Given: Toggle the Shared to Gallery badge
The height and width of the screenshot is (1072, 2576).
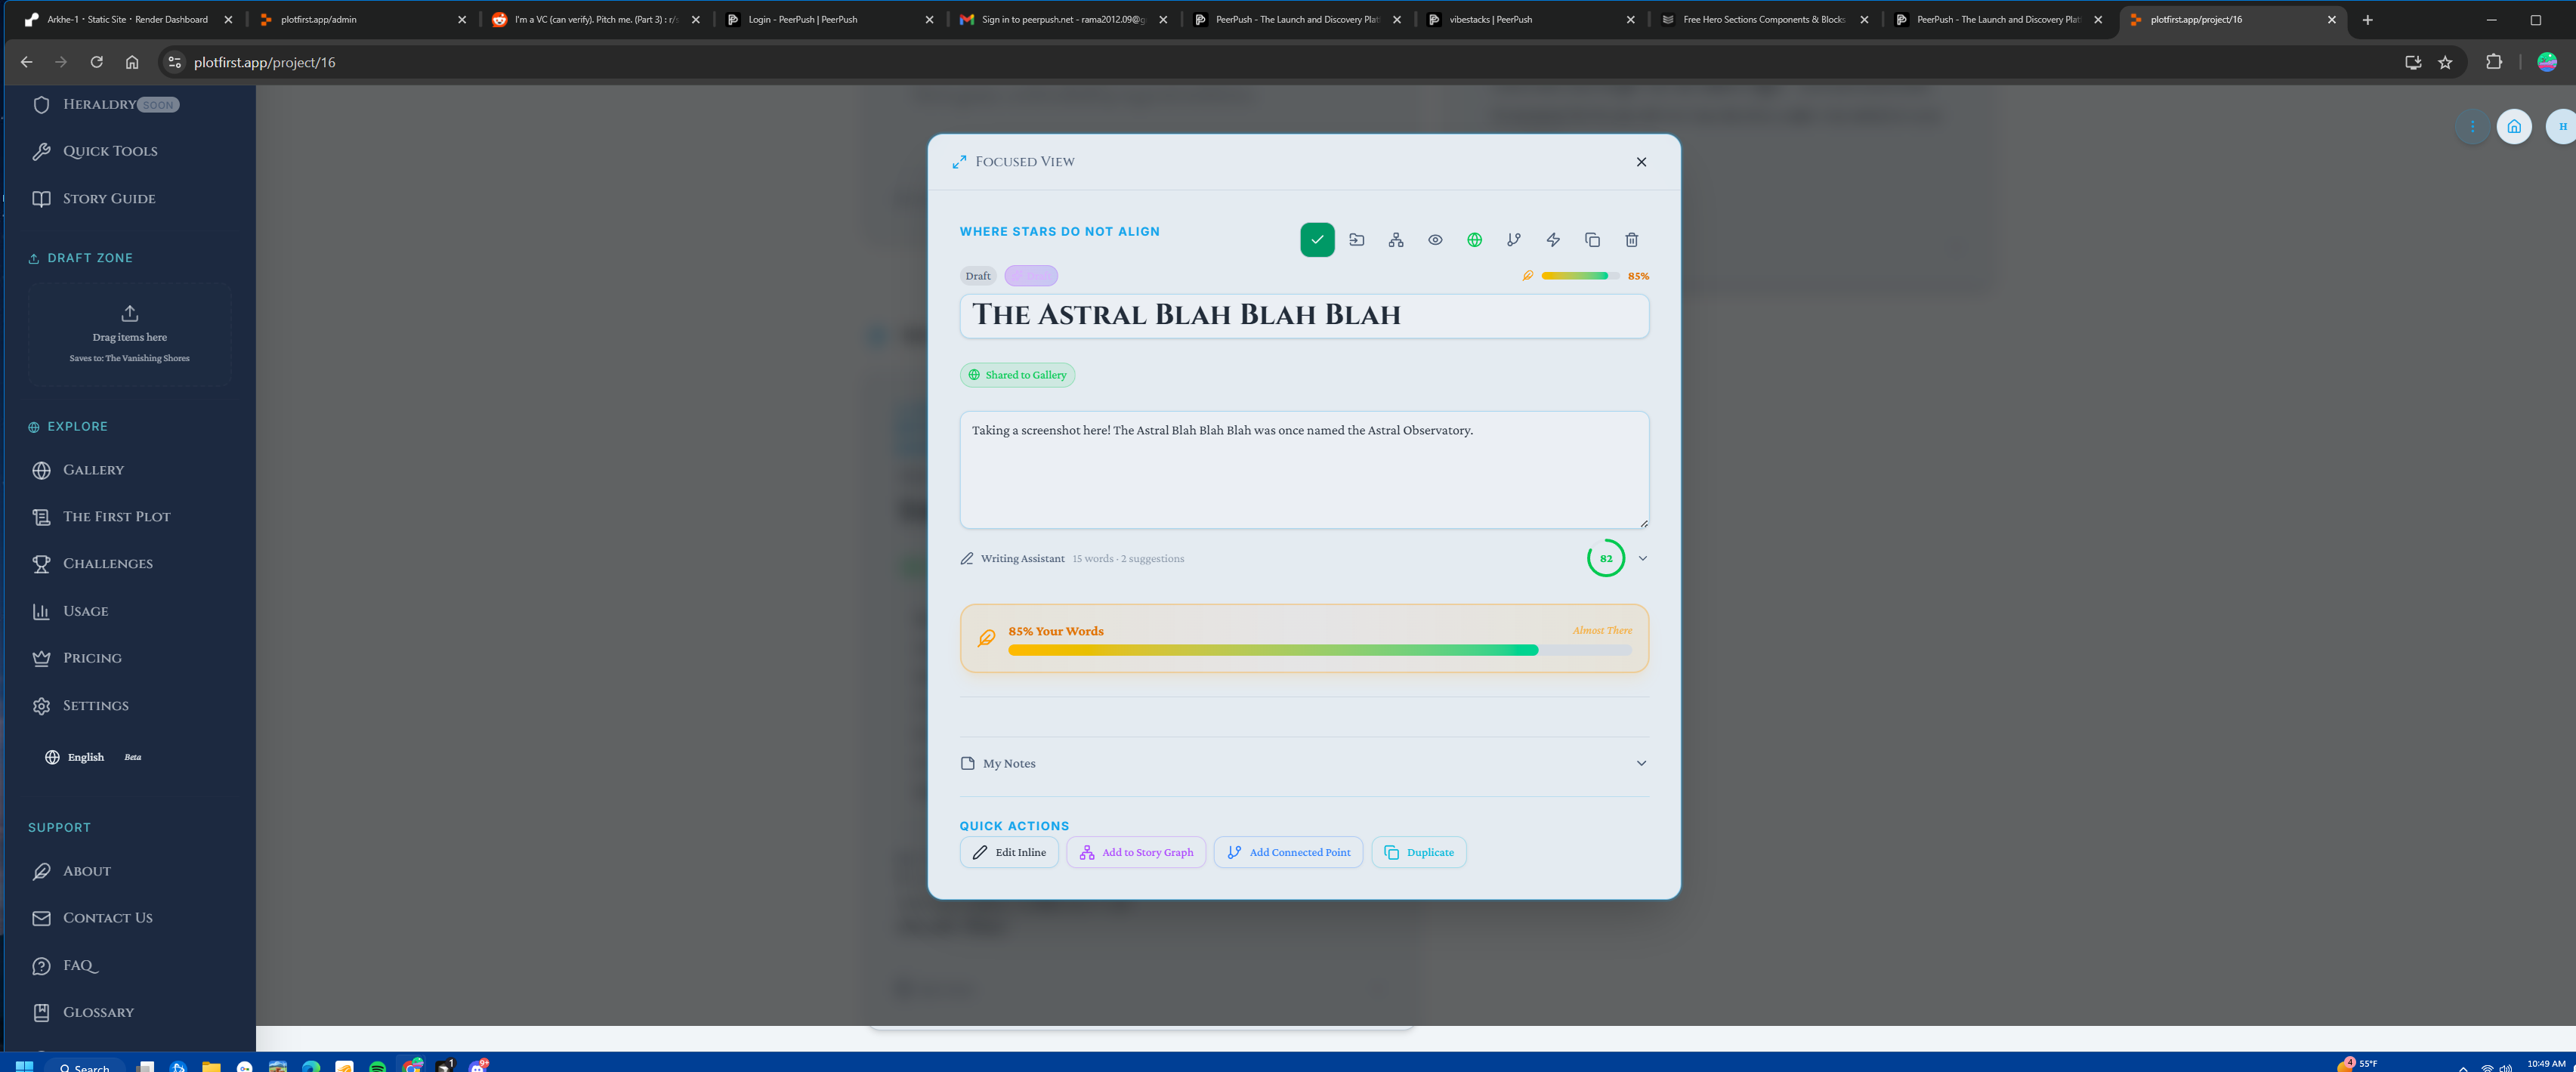Looking at the screenshot, I should click(x=1017, y=375).
